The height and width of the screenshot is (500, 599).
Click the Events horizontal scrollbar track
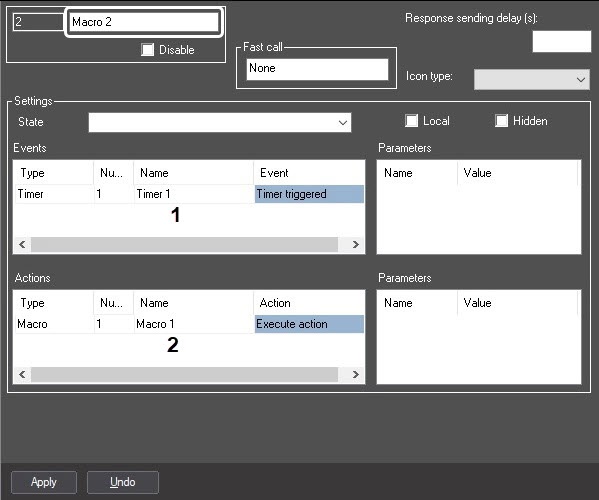[x=185, y=244]
